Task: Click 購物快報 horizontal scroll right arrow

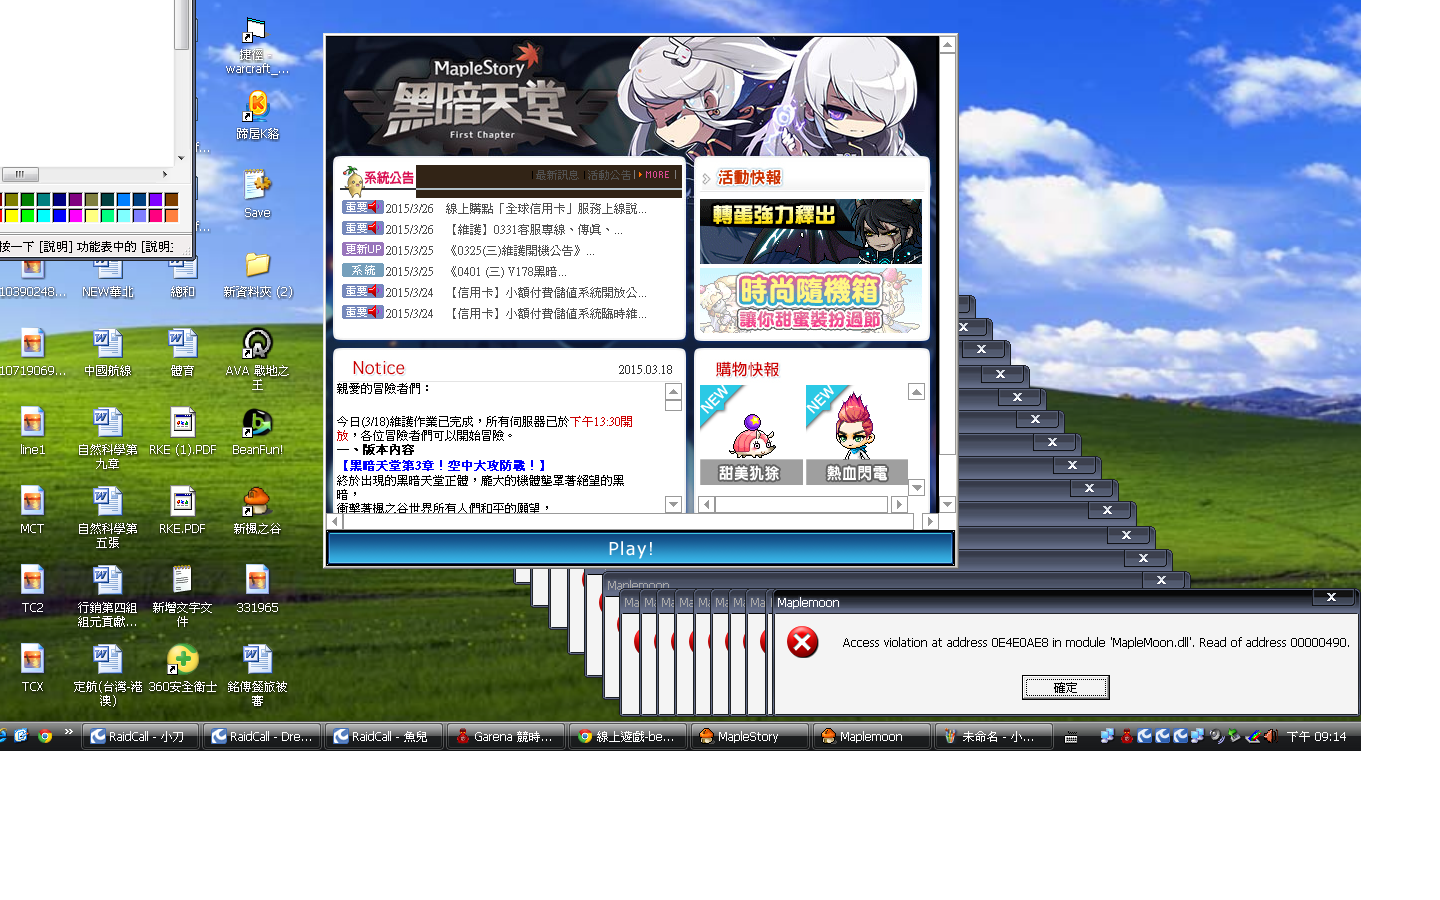Action: click(x=899, y=505)
